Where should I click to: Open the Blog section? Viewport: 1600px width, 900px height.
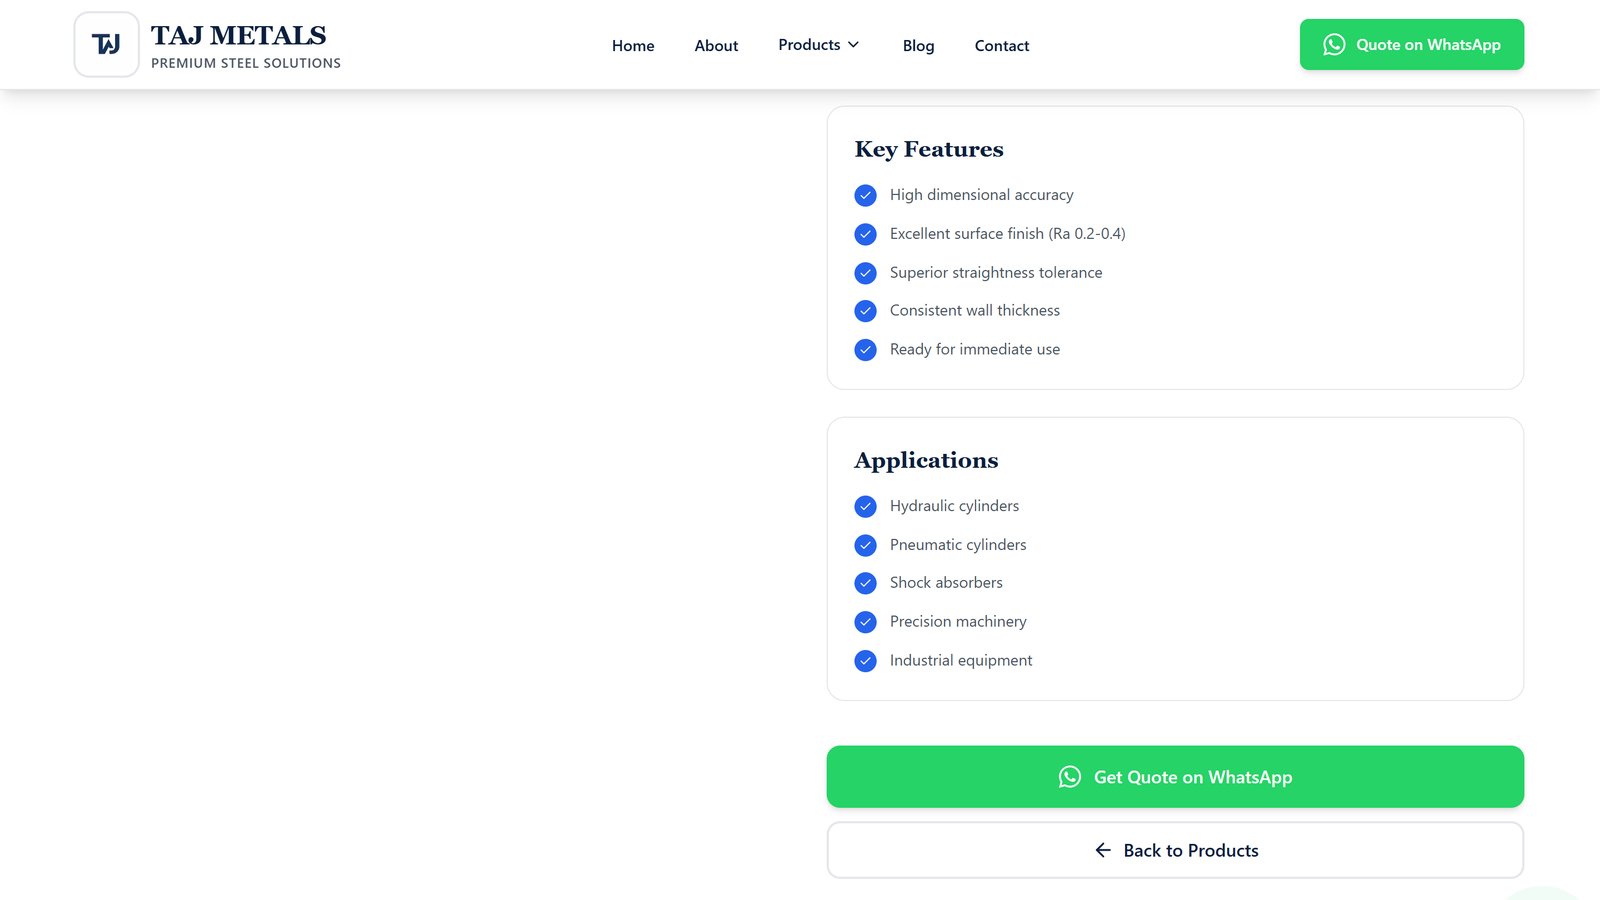click(918, 45)
